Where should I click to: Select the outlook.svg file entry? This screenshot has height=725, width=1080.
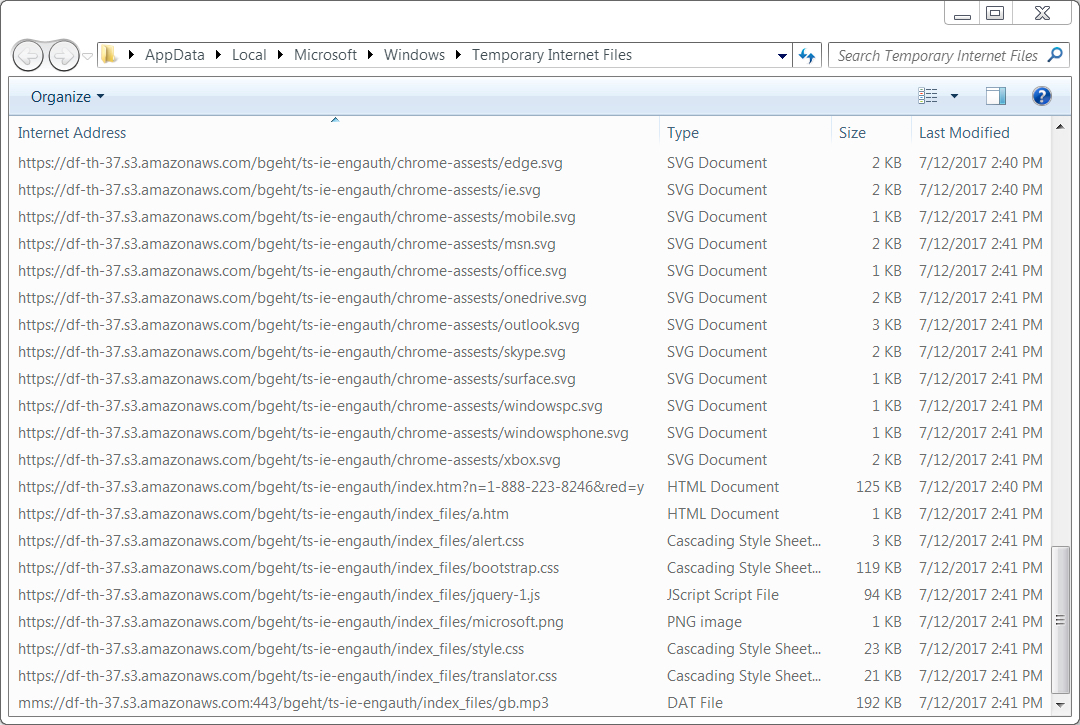coord(530,325)
